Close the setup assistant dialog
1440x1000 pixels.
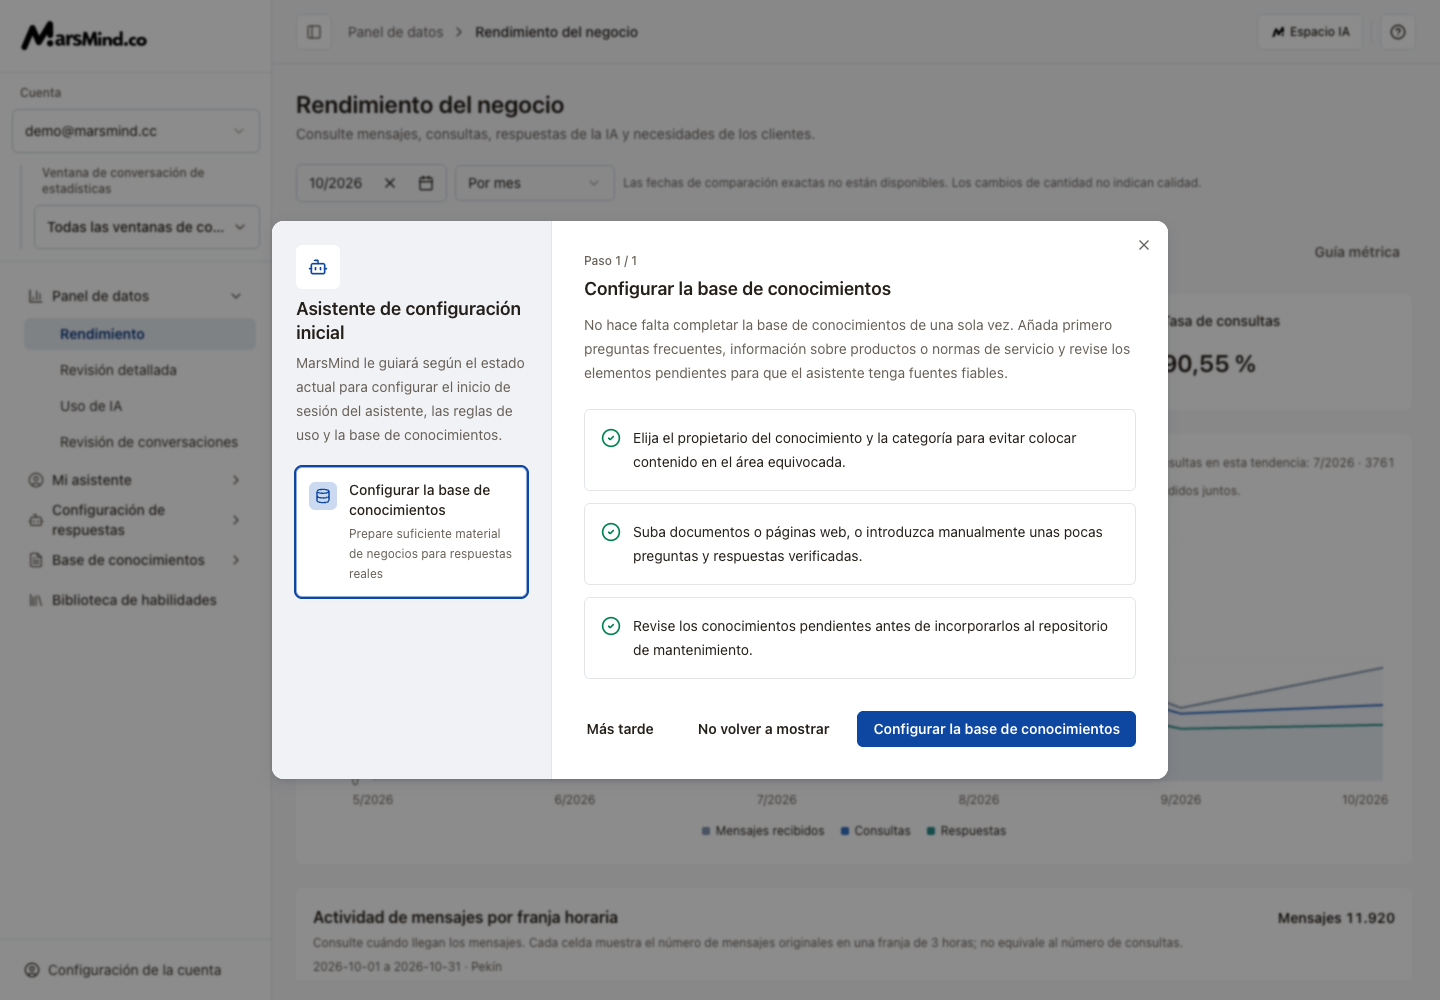tap(1144, 245)
